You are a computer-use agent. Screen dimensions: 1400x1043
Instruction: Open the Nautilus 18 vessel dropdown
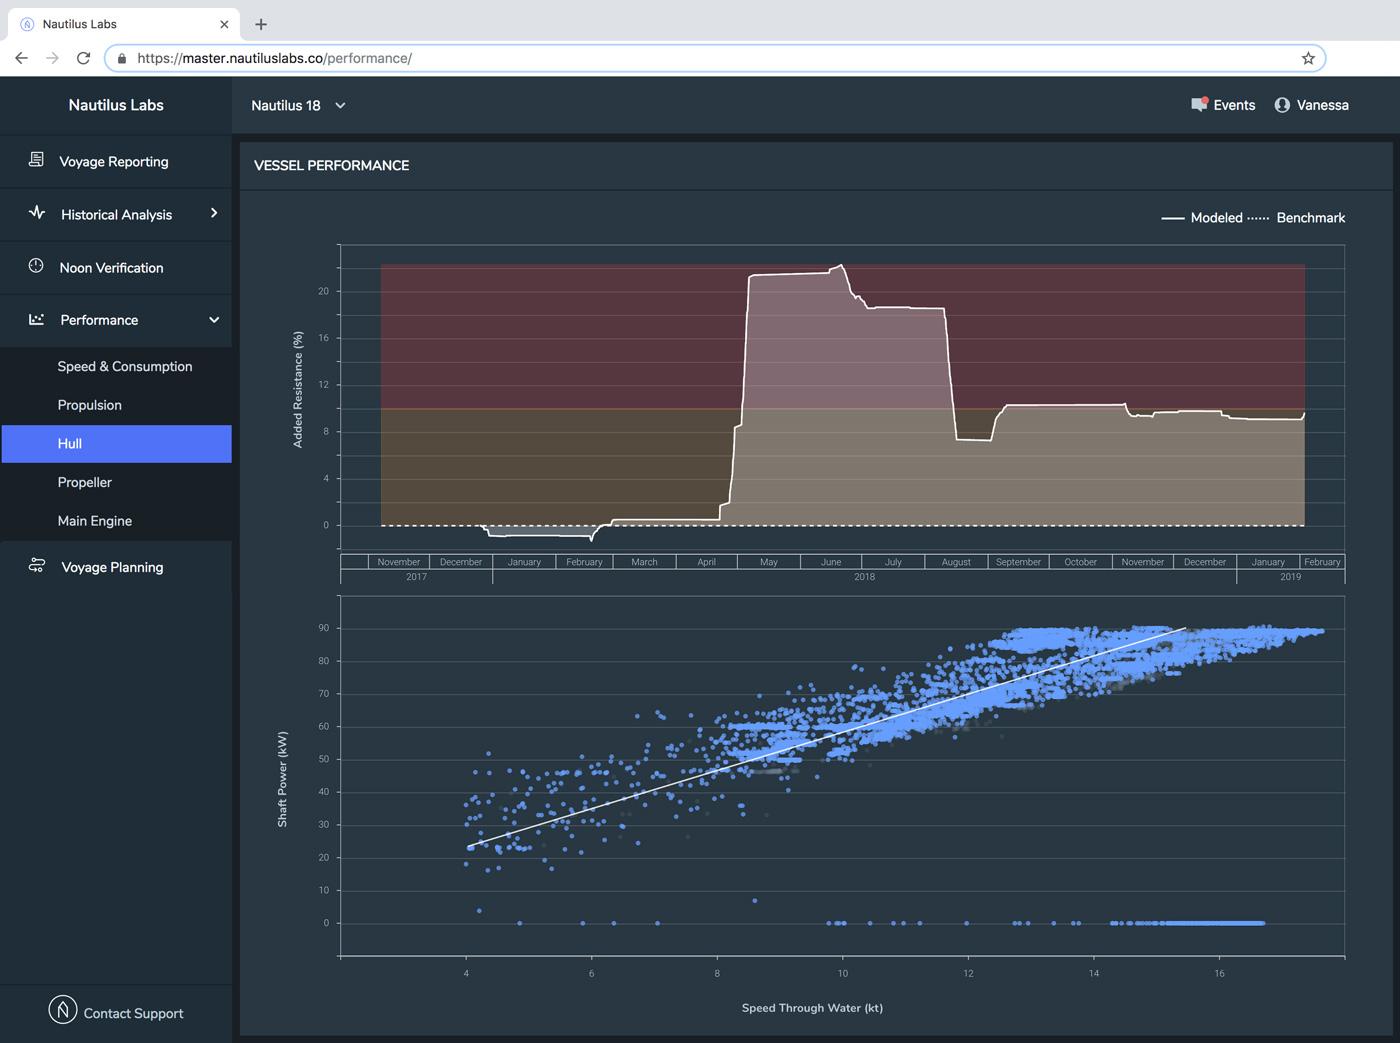tap(298, 105)
